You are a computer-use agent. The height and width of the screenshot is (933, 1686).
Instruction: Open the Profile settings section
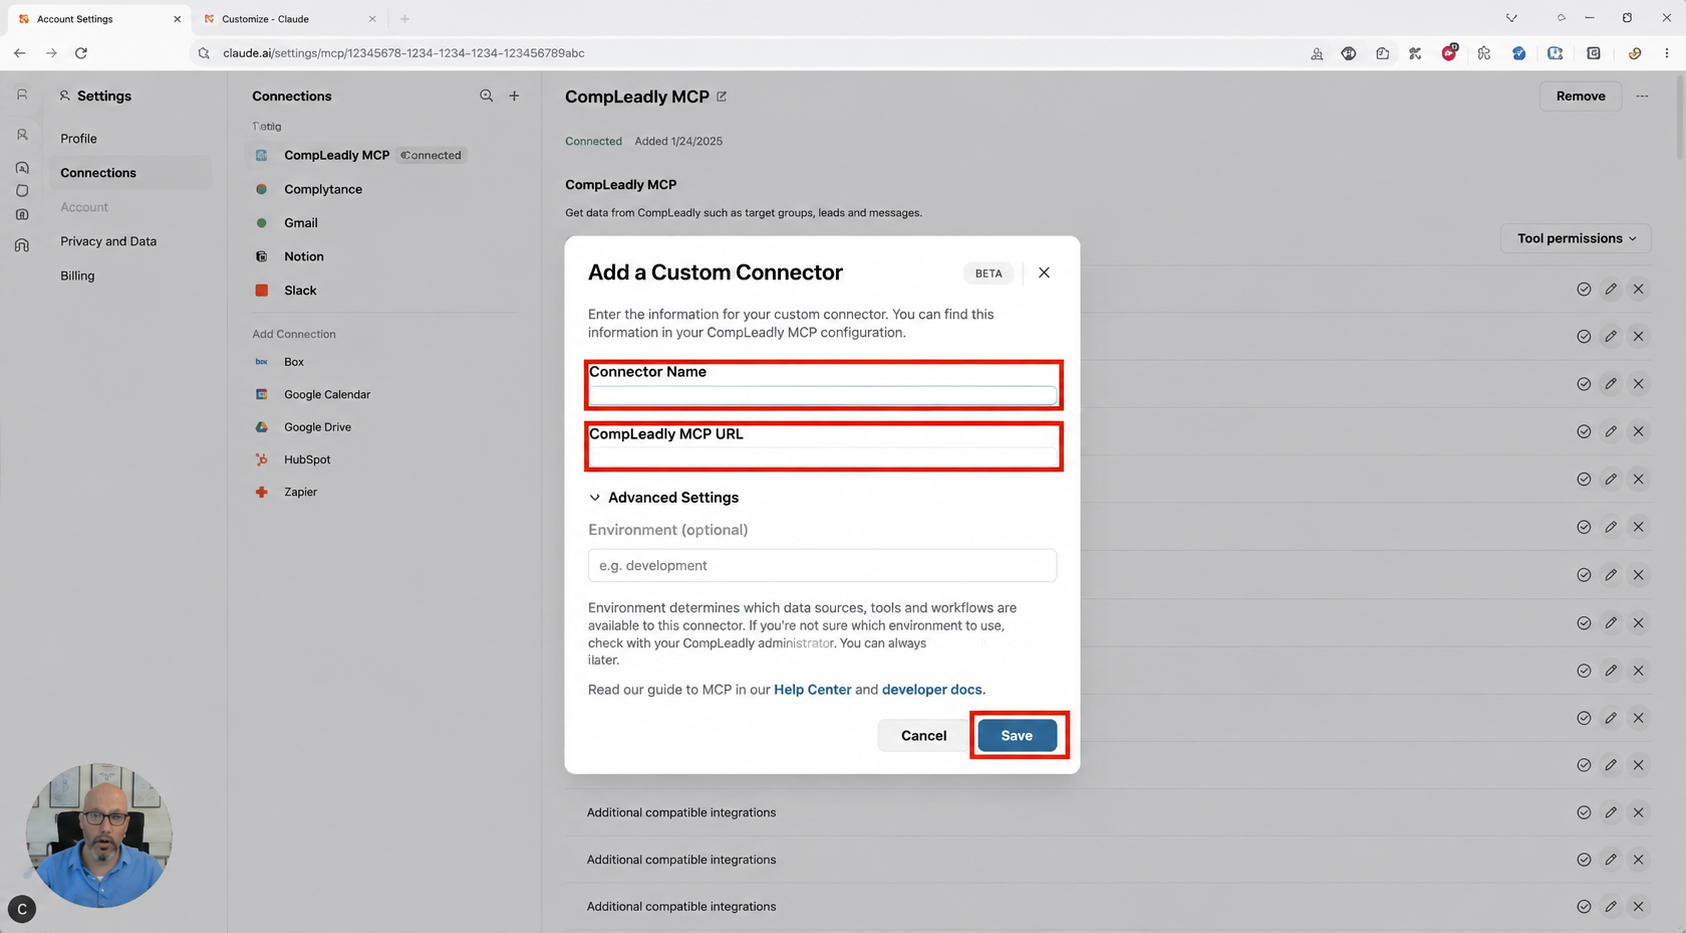78,138
